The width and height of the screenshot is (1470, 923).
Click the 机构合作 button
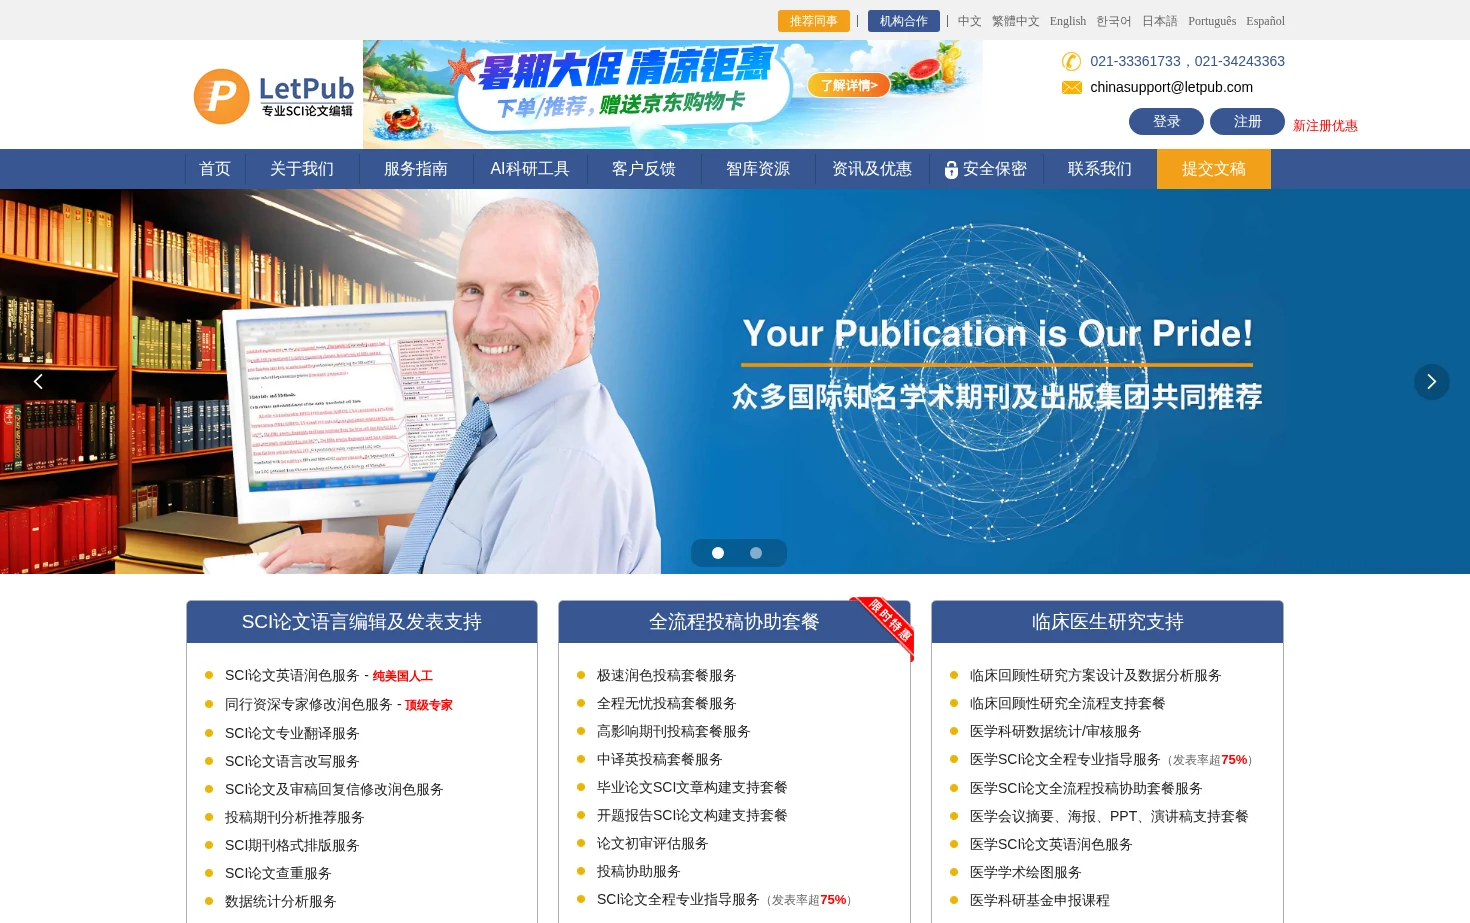[904, 21]
